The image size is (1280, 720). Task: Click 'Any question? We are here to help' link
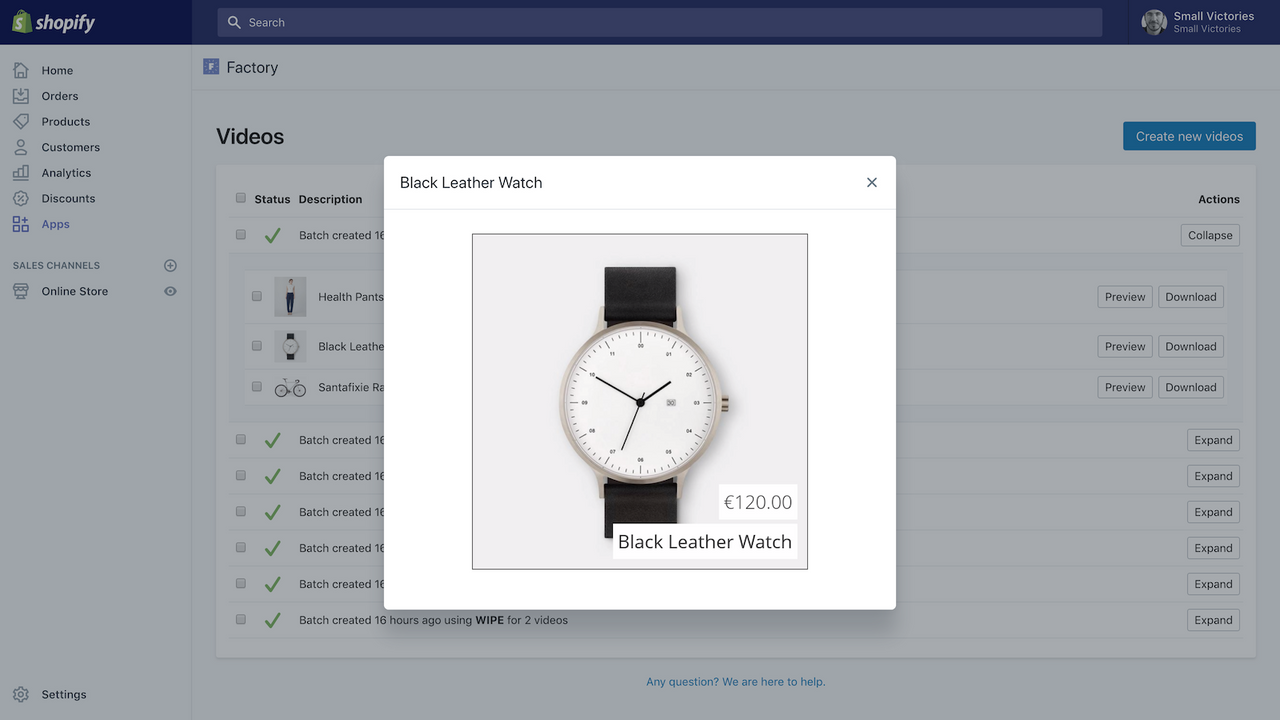(x=736, y=682)
